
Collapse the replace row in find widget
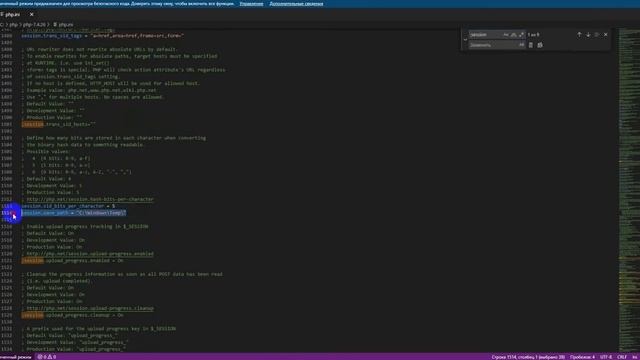pyautogui.click(x=465, y=40)
